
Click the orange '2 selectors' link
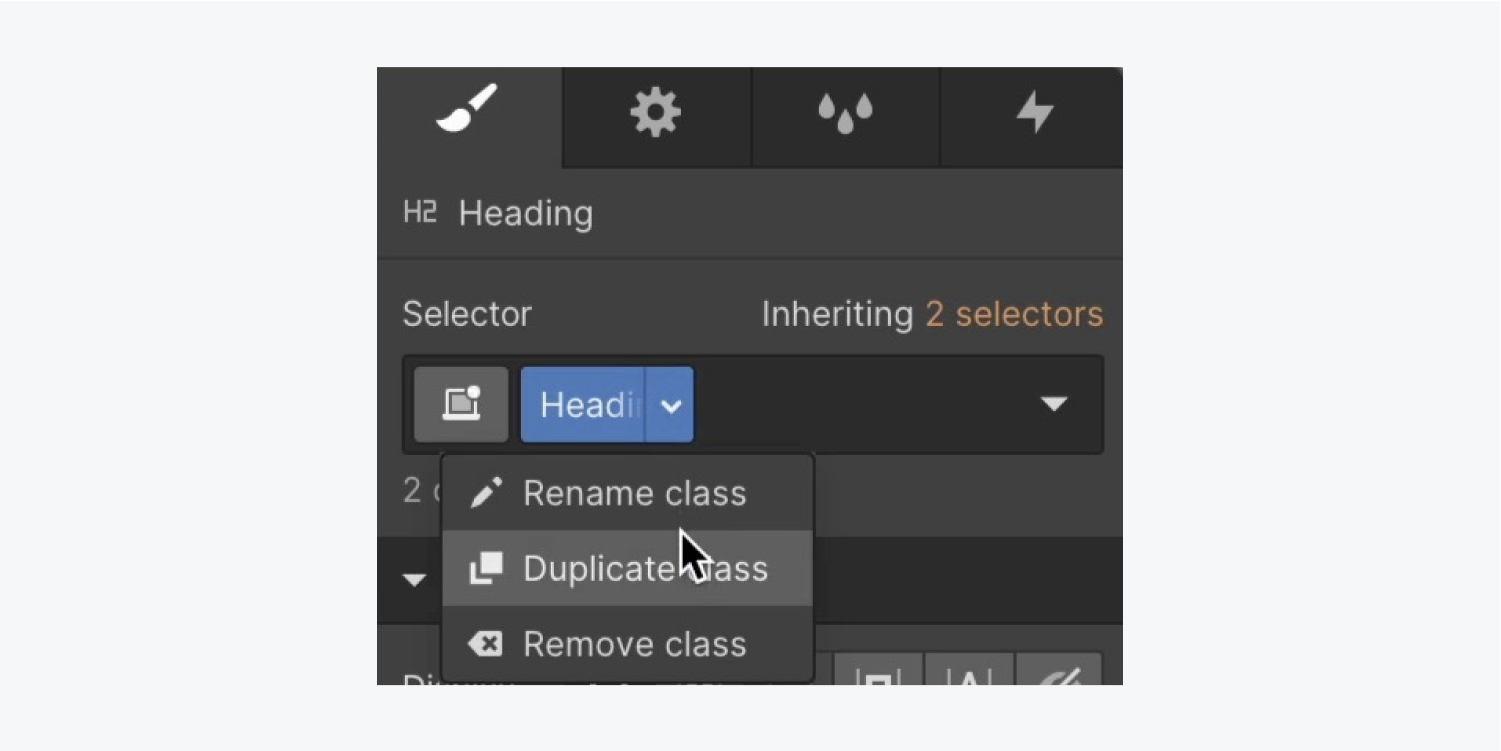tap(1014, 314)
